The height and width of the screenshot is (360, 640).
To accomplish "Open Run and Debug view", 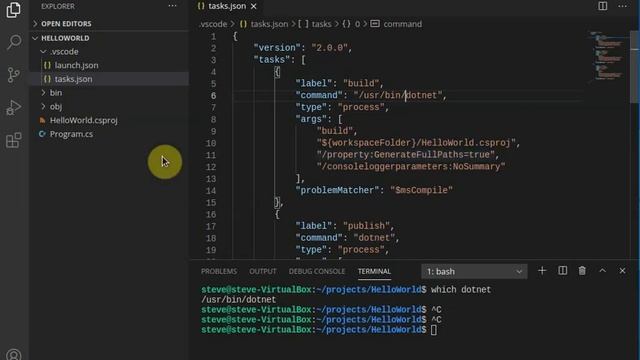I will [13, 108].
